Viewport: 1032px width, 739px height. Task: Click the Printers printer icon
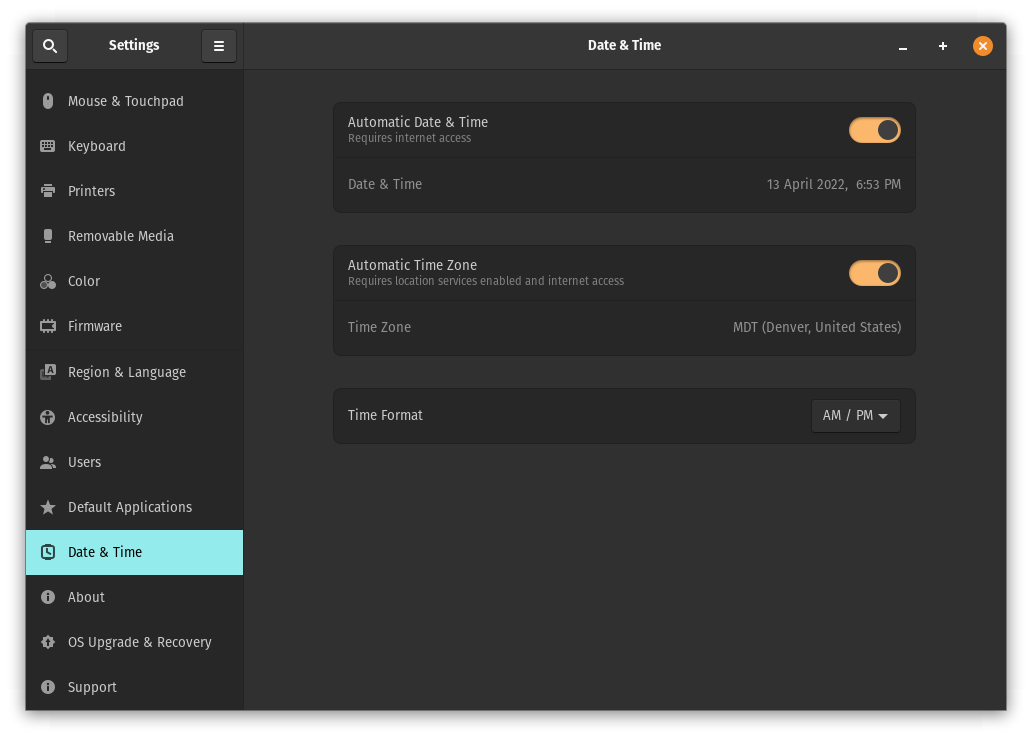48,191
